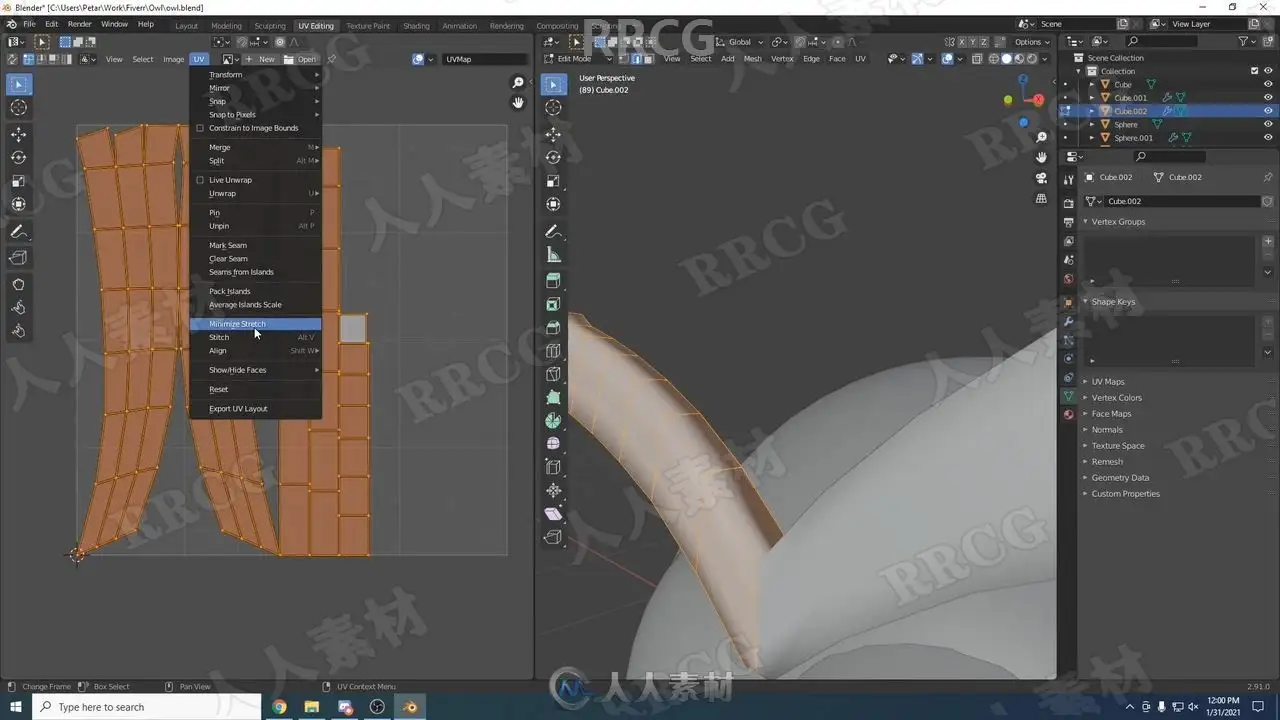Screen dimensions: 1280x720
Task: Switch to the Texture Paint workspace tab
Action: click(x=368, y=26)
